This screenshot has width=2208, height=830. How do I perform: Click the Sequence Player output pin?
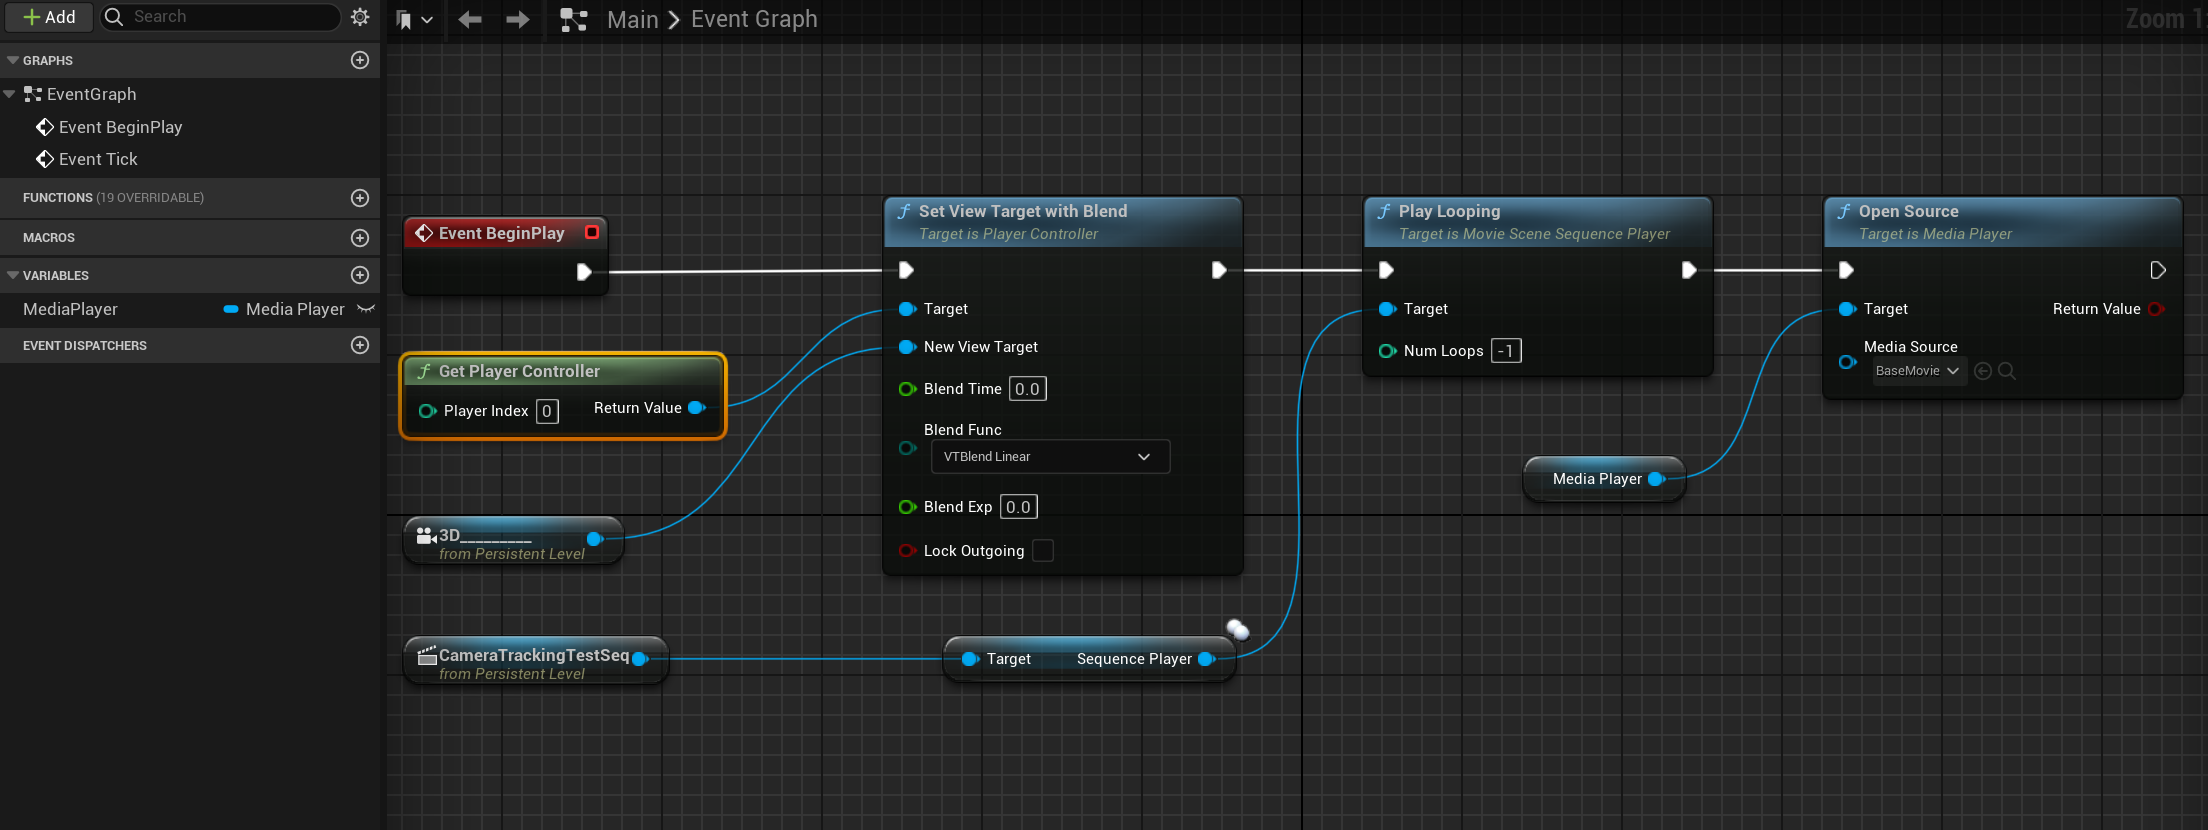click(1206, 659)
